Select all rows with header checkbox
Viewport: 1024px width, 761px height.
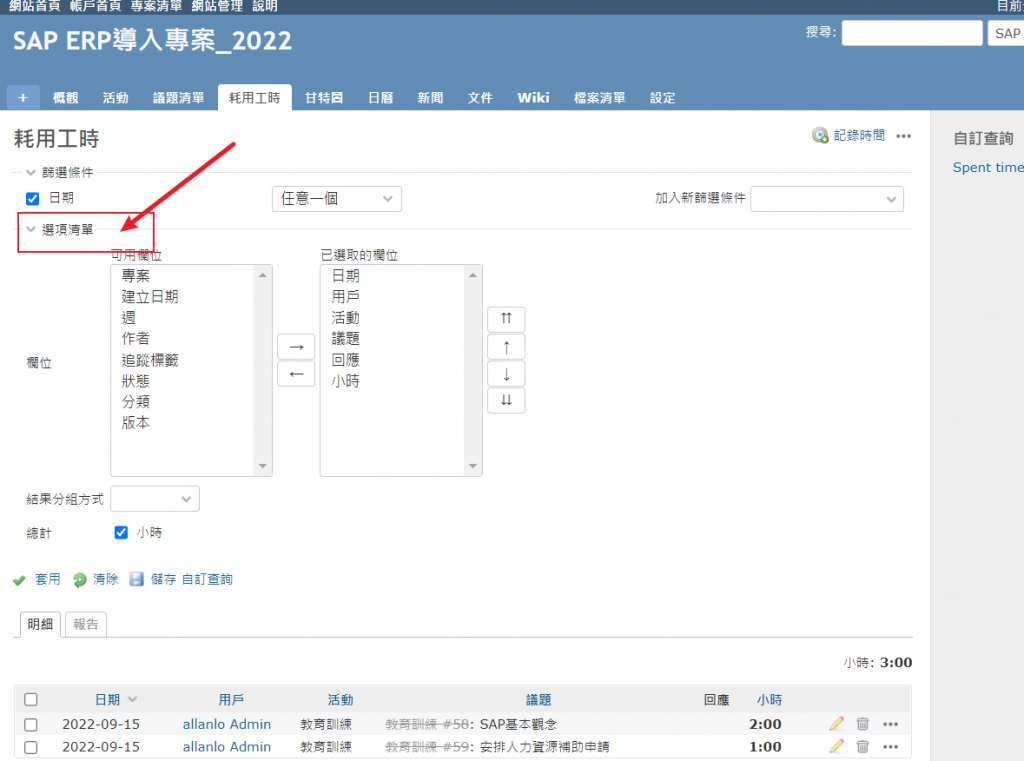click(31, 700)
